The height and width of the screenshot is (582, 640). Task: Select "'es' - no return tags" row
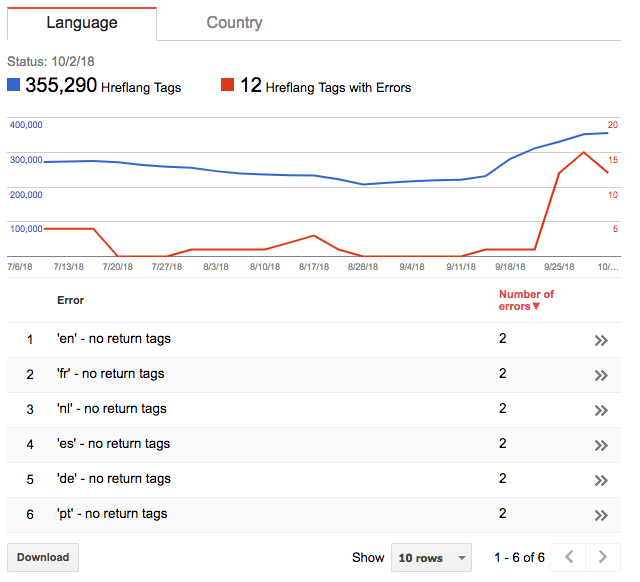click(314, 445)
